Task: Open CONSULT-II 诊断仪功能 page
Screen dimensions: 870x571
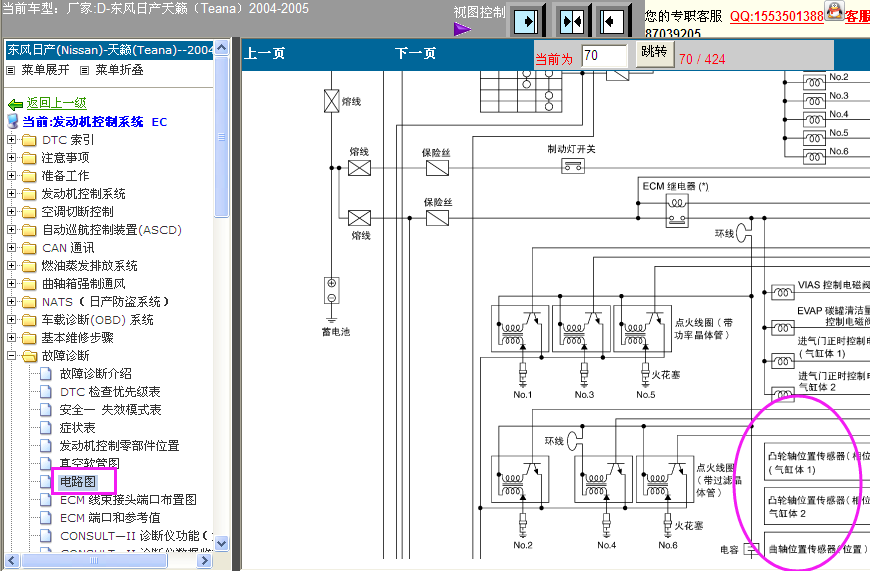Action: pyautogui.click(x=136, y=535)
